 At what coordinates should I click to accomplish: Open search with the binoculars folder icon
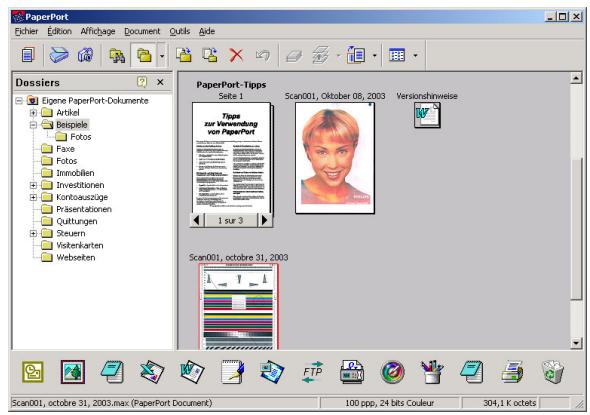117,56
